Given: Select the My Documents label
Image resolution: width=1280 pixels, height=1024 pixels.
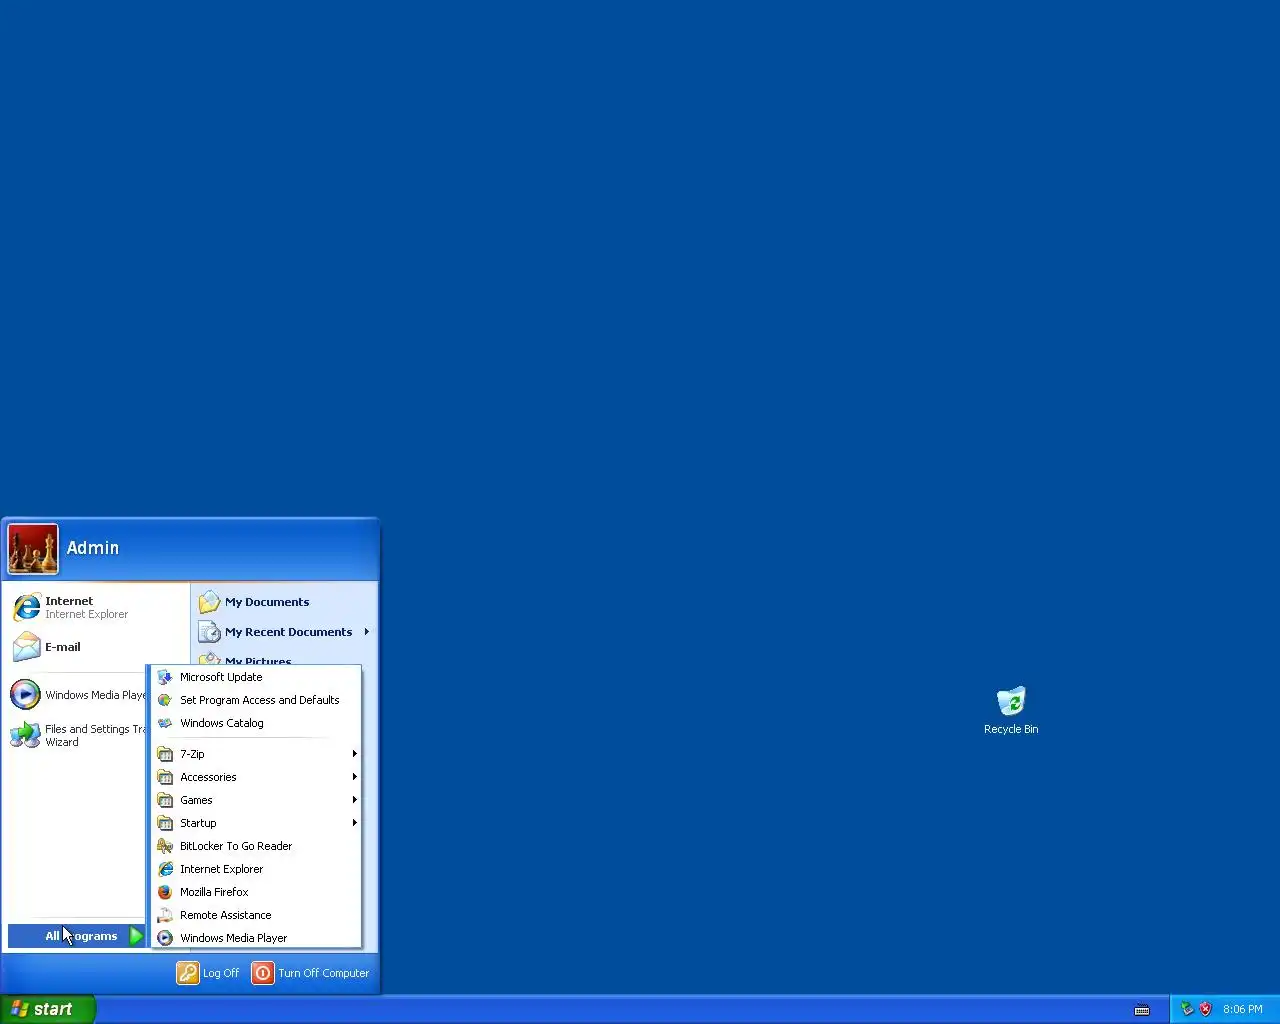Looking at the screenshot, I should pos(267,602).
